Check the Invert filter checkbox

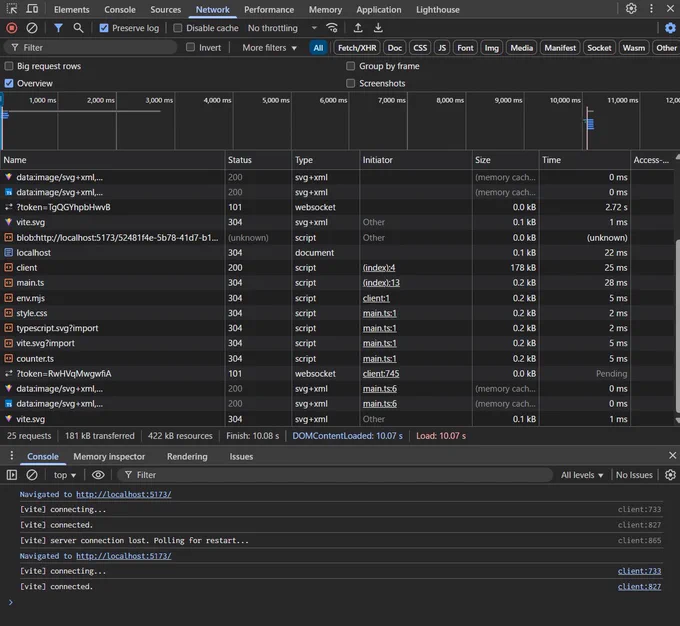tap(190, 47)
